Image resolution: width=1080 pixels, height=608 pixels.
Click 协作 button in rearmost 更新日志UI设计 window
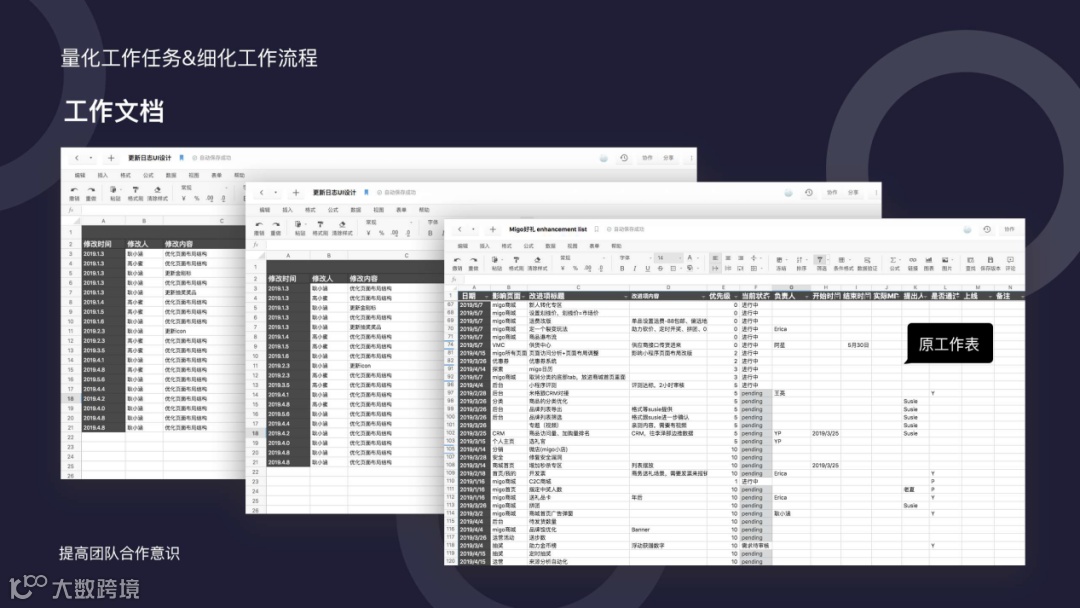pyautogui.click(x=647, y=158)
